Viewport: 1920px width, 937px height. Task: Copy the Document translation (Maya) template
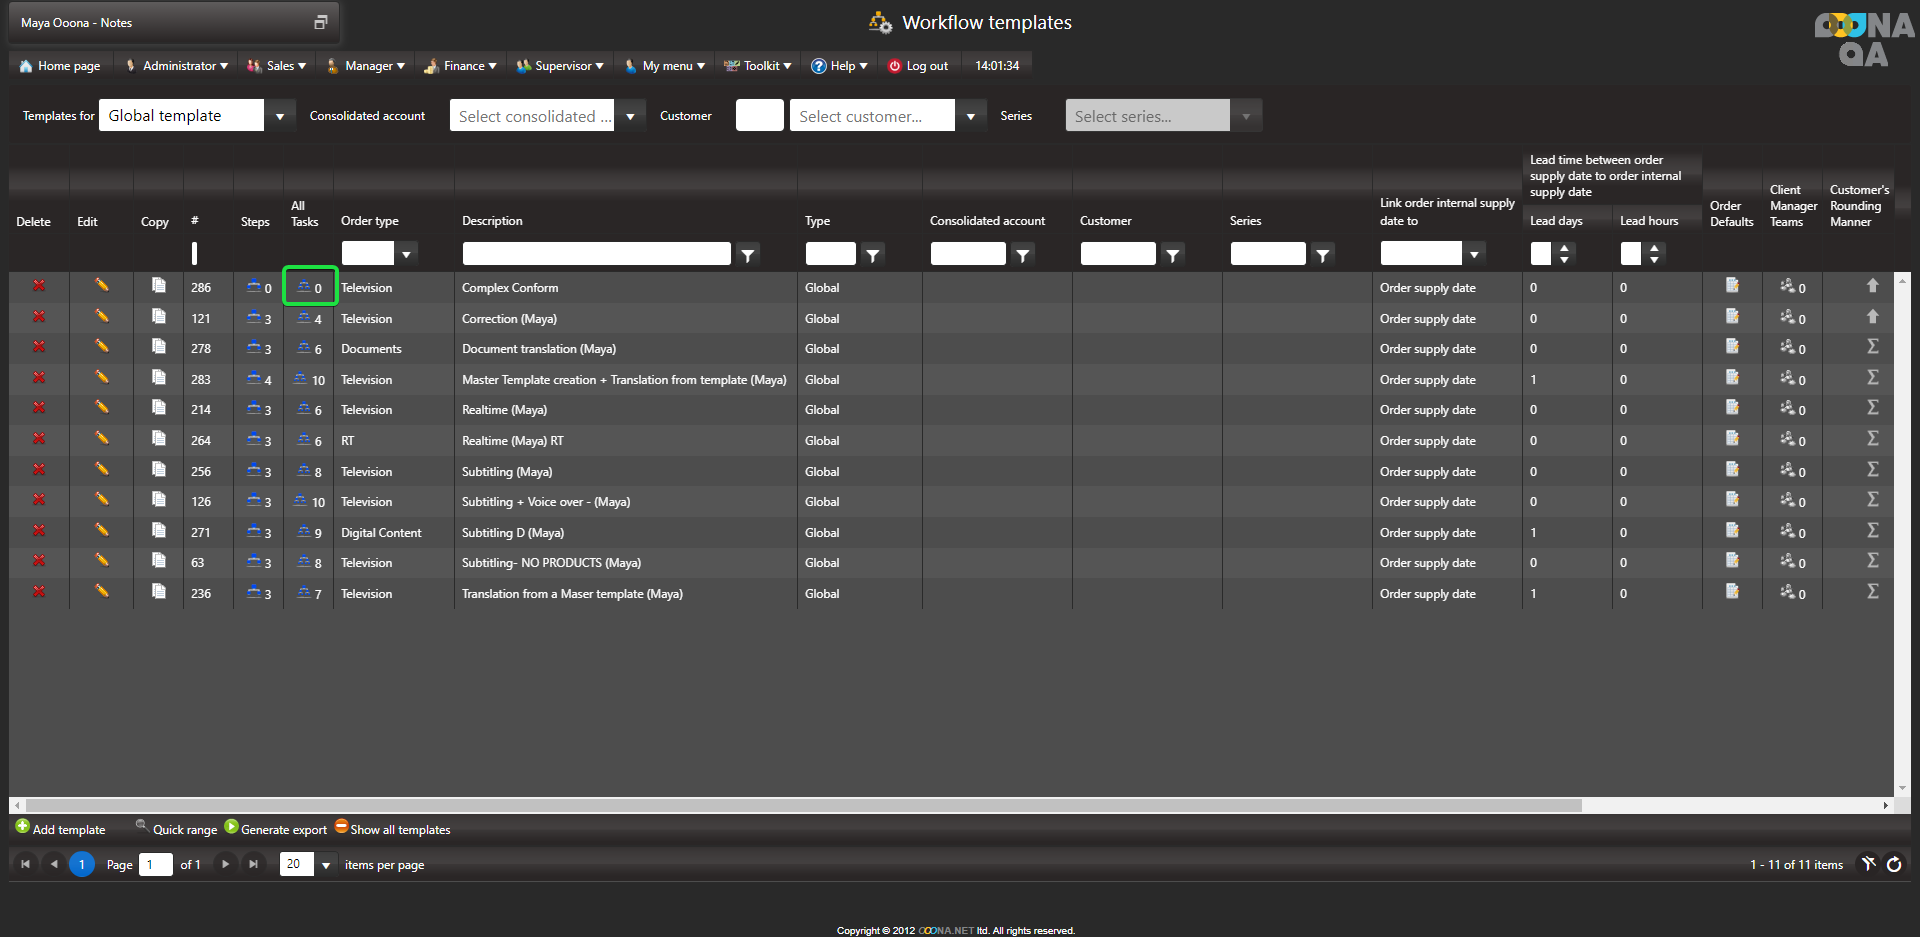click(x=158, y=347)
